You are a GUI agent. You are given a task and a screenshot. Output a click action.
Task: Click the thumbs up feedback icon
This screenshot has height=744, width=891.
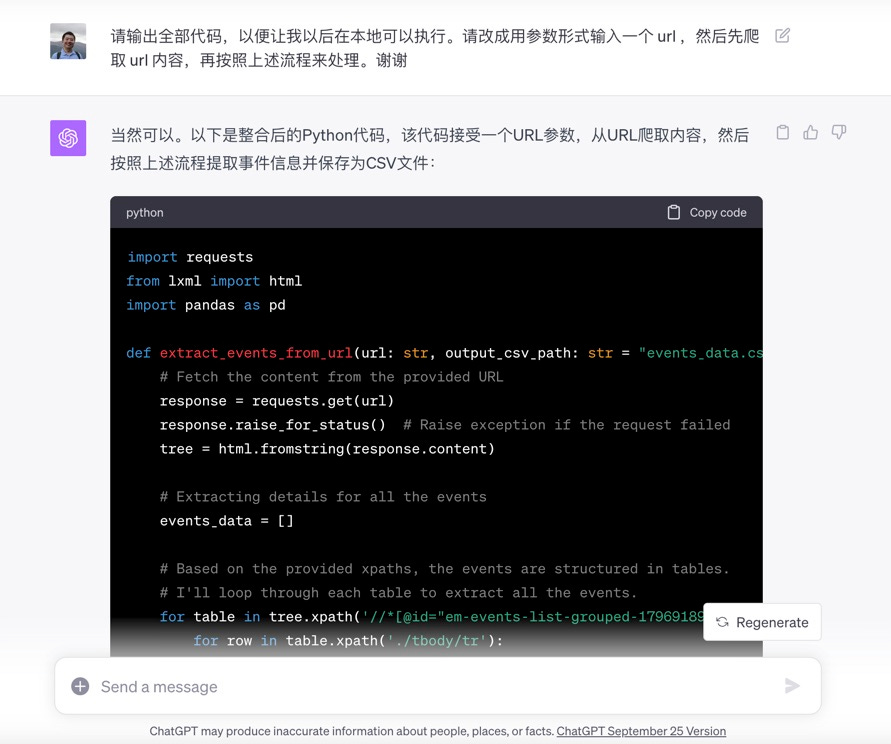pyautogui.click(x=810, y=132)
